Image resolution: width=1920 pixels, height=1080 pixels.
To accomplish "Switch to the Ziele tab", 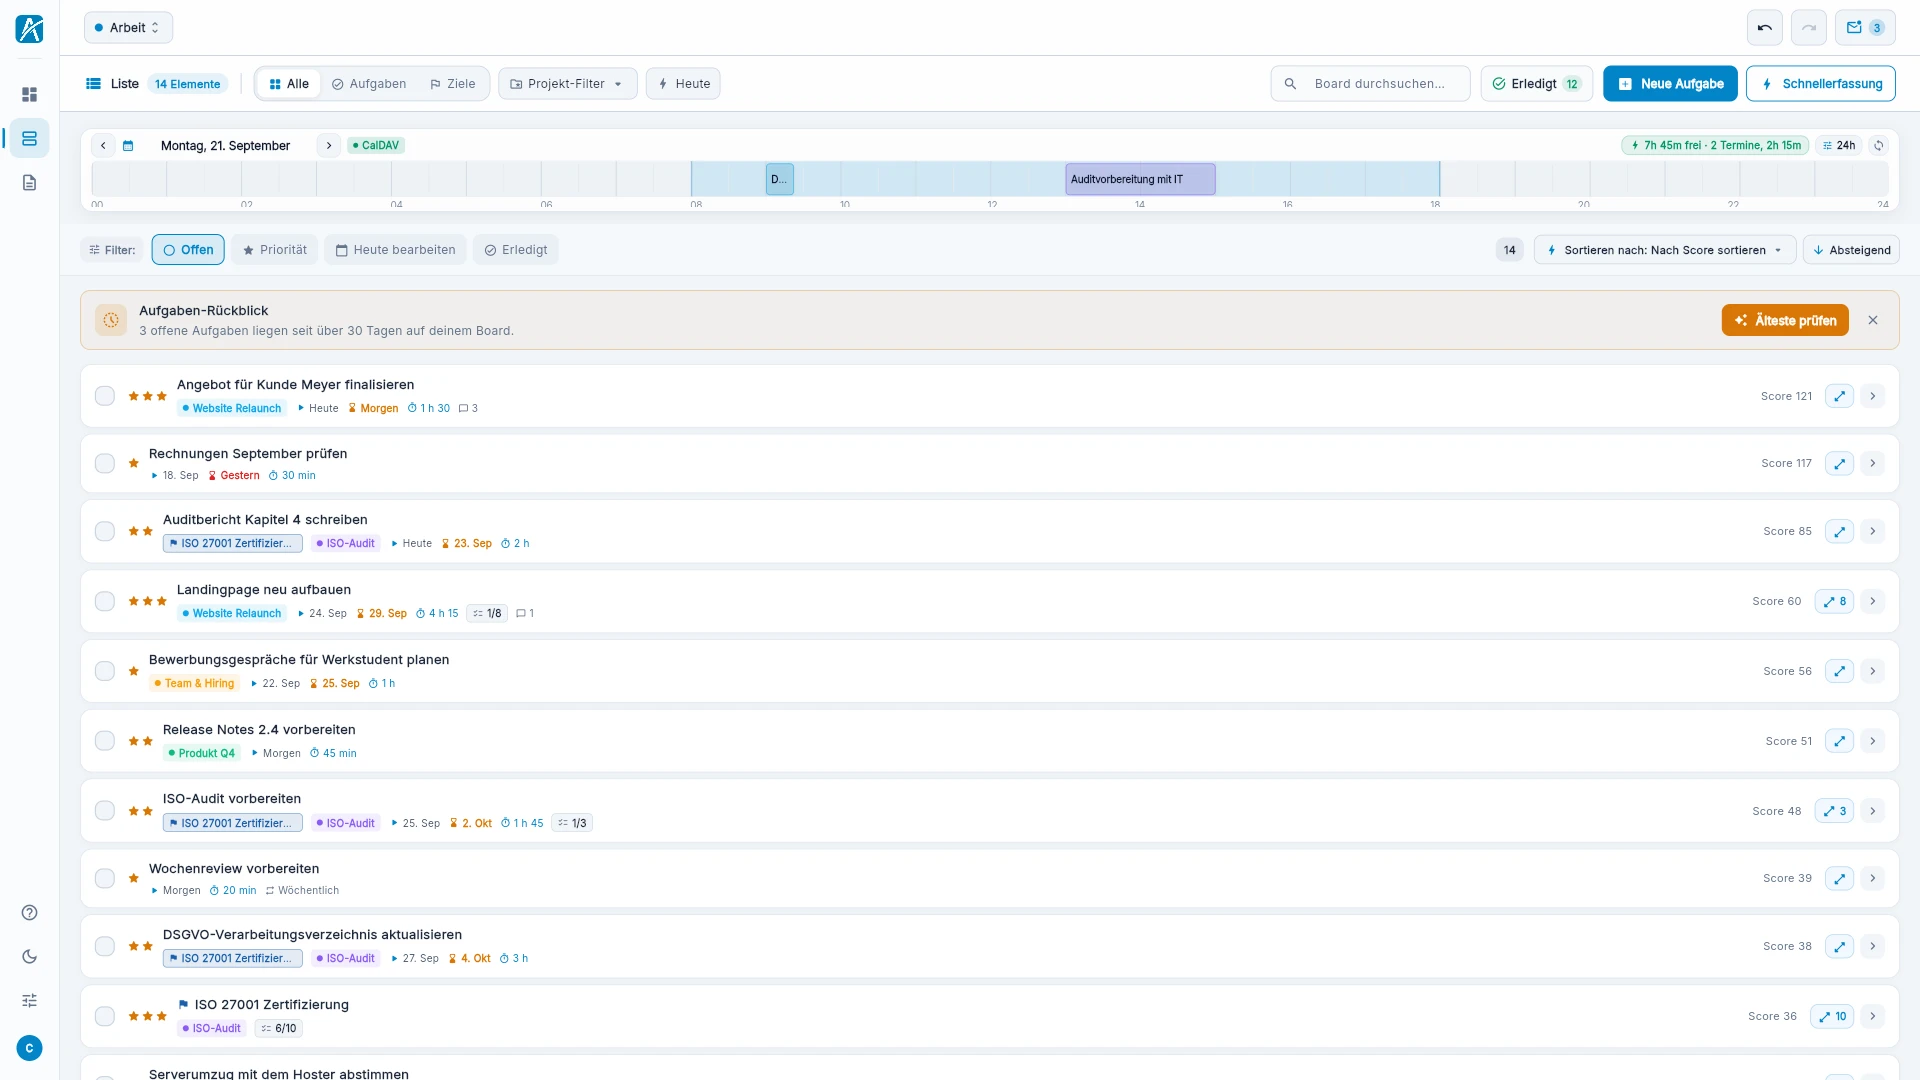I will (x=452, y=84).
